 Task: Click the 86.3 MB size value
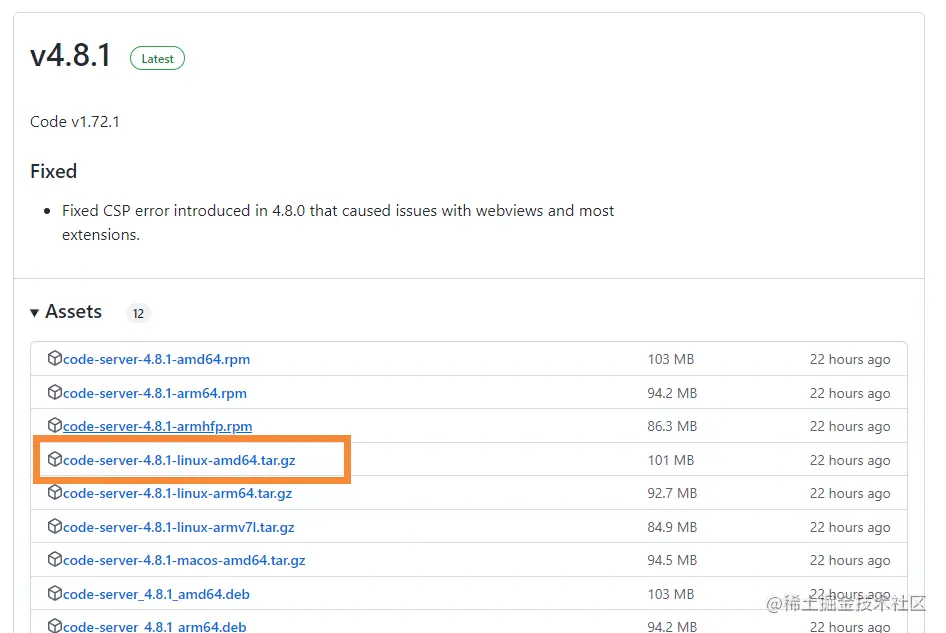point(672,426)
